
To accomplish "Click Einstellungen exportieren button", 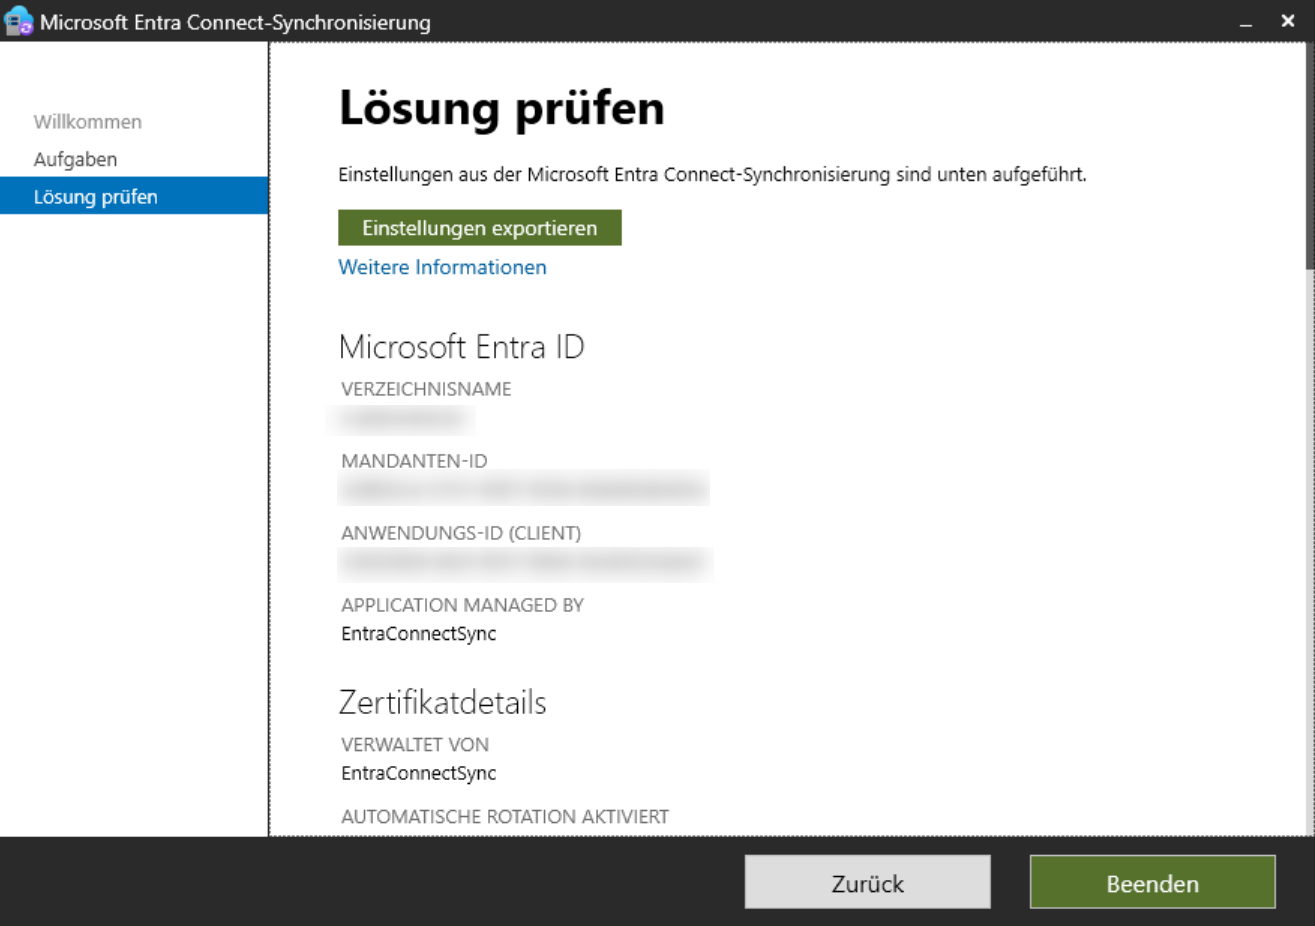I will pos(480,228).
